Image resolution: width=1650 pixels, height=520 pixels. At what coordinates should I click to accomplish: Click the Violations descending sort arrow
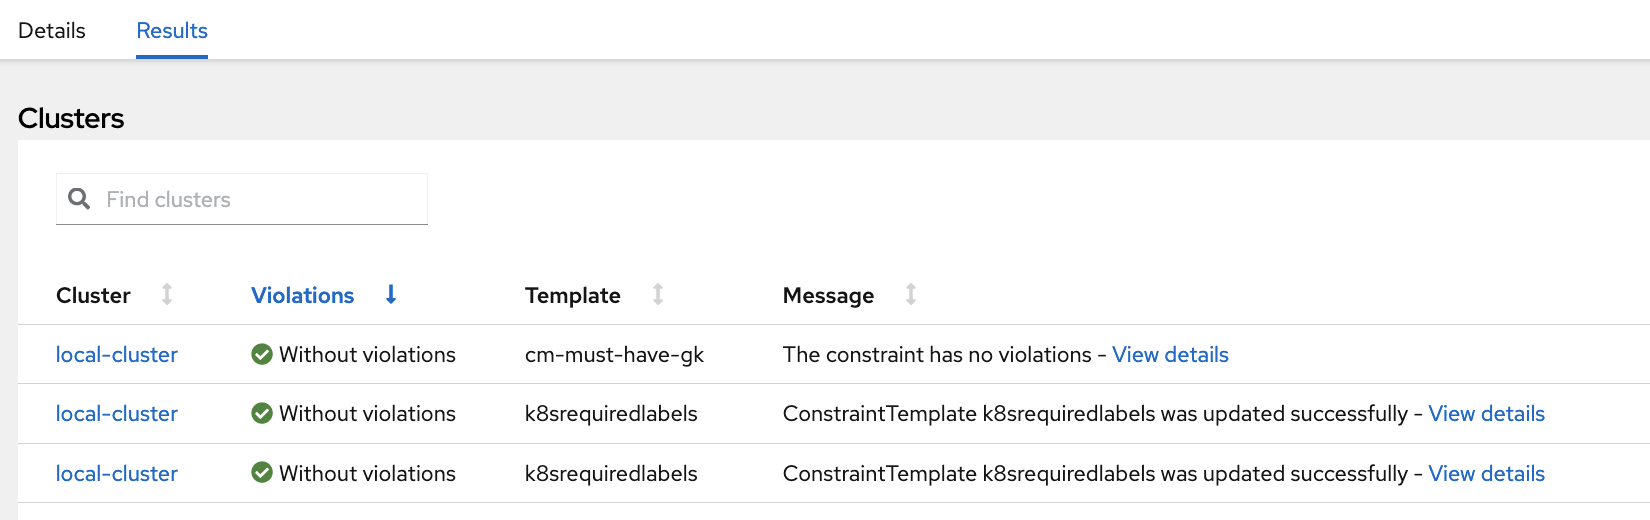[x=391, y=294]
